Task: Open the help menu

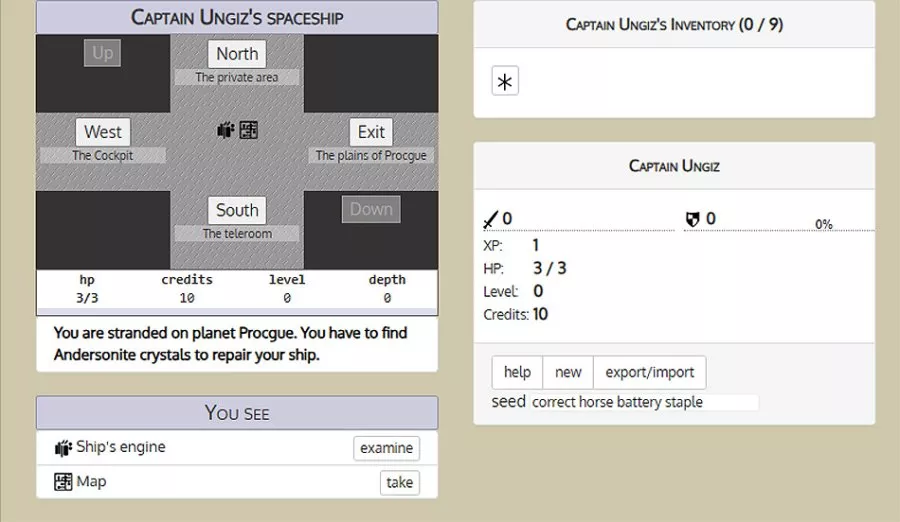Action: 517,372
